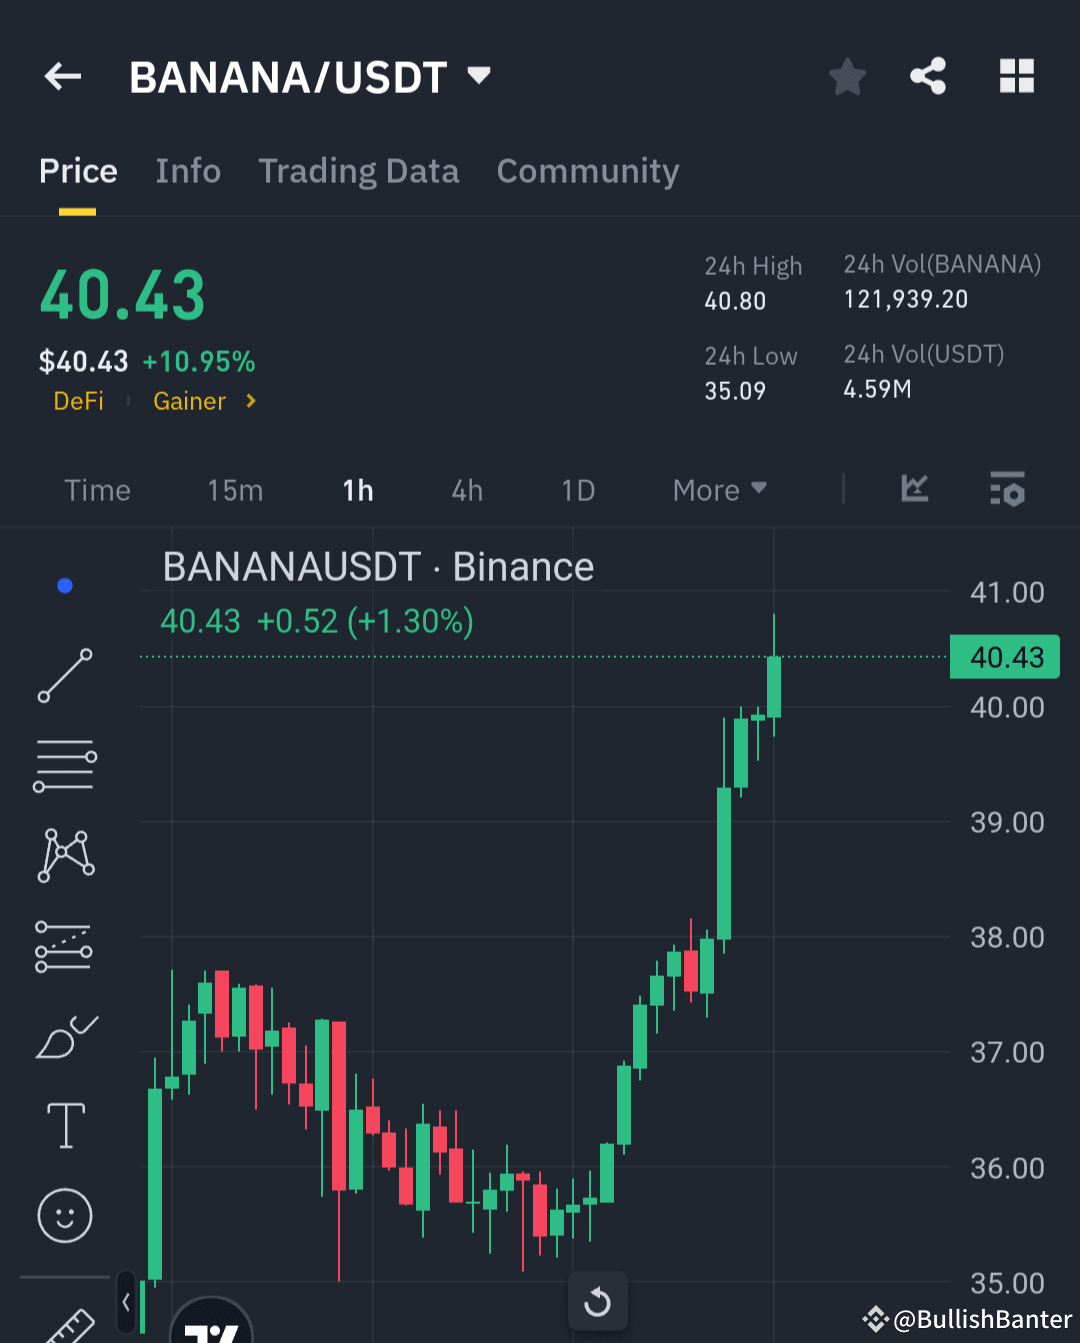1080x1343 pixels.
Task: Open the indicators settings icon
Action: [x=1007, y=490]
